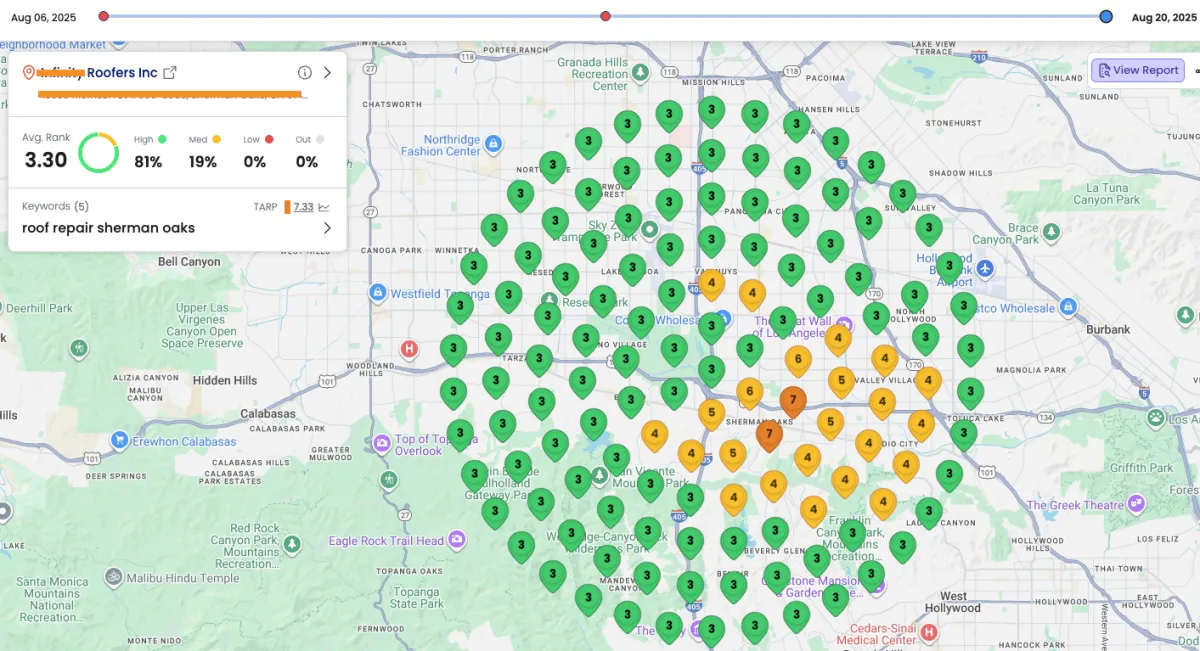The height and width of the screenshot is (651, 1200).
Task: Click the Eagle Rock Trail Head camera icon
Action: pos(457,540)
